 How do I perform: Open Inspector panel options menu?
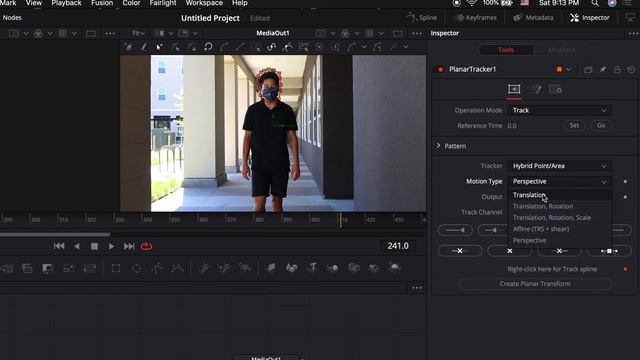pyautogui.click(x=633, y=33)
